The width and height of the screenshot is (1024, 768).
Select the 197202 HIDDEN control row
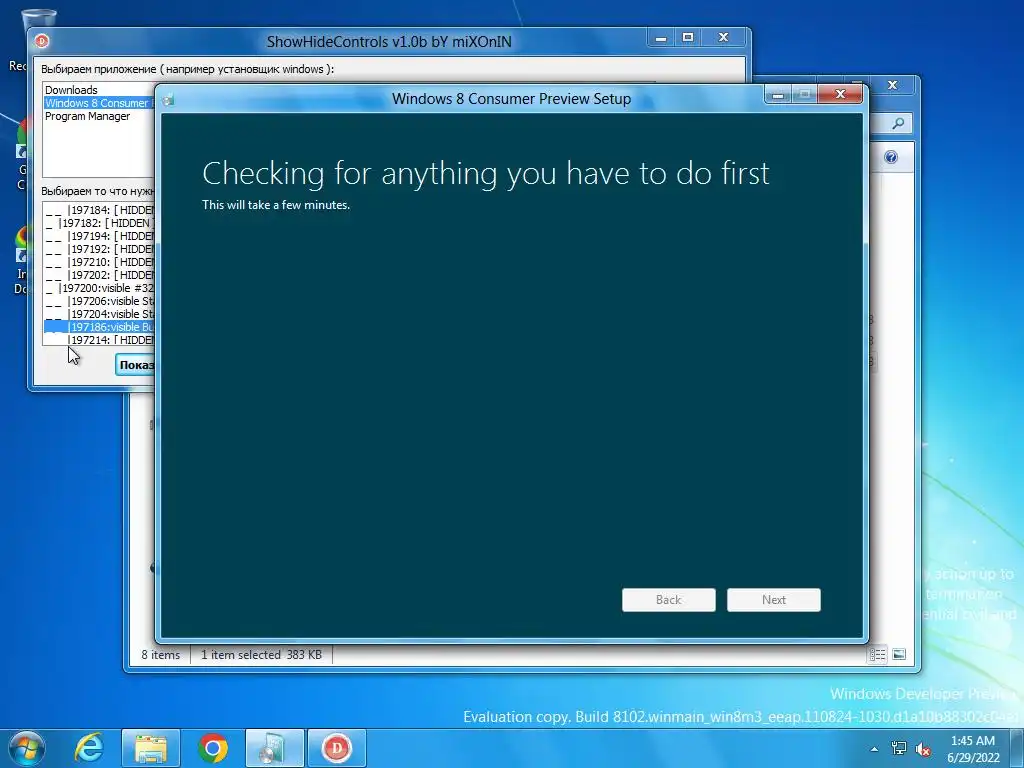(100, 275)
